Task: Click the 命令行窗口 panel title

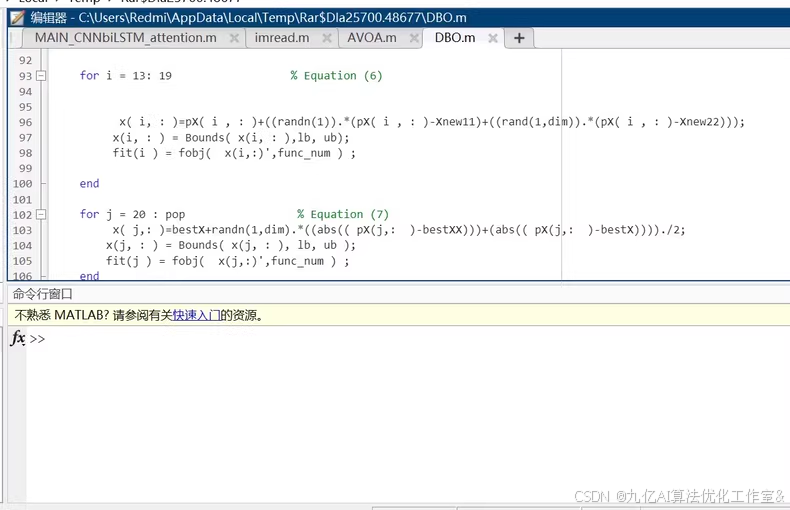Action: pos(43,294)
